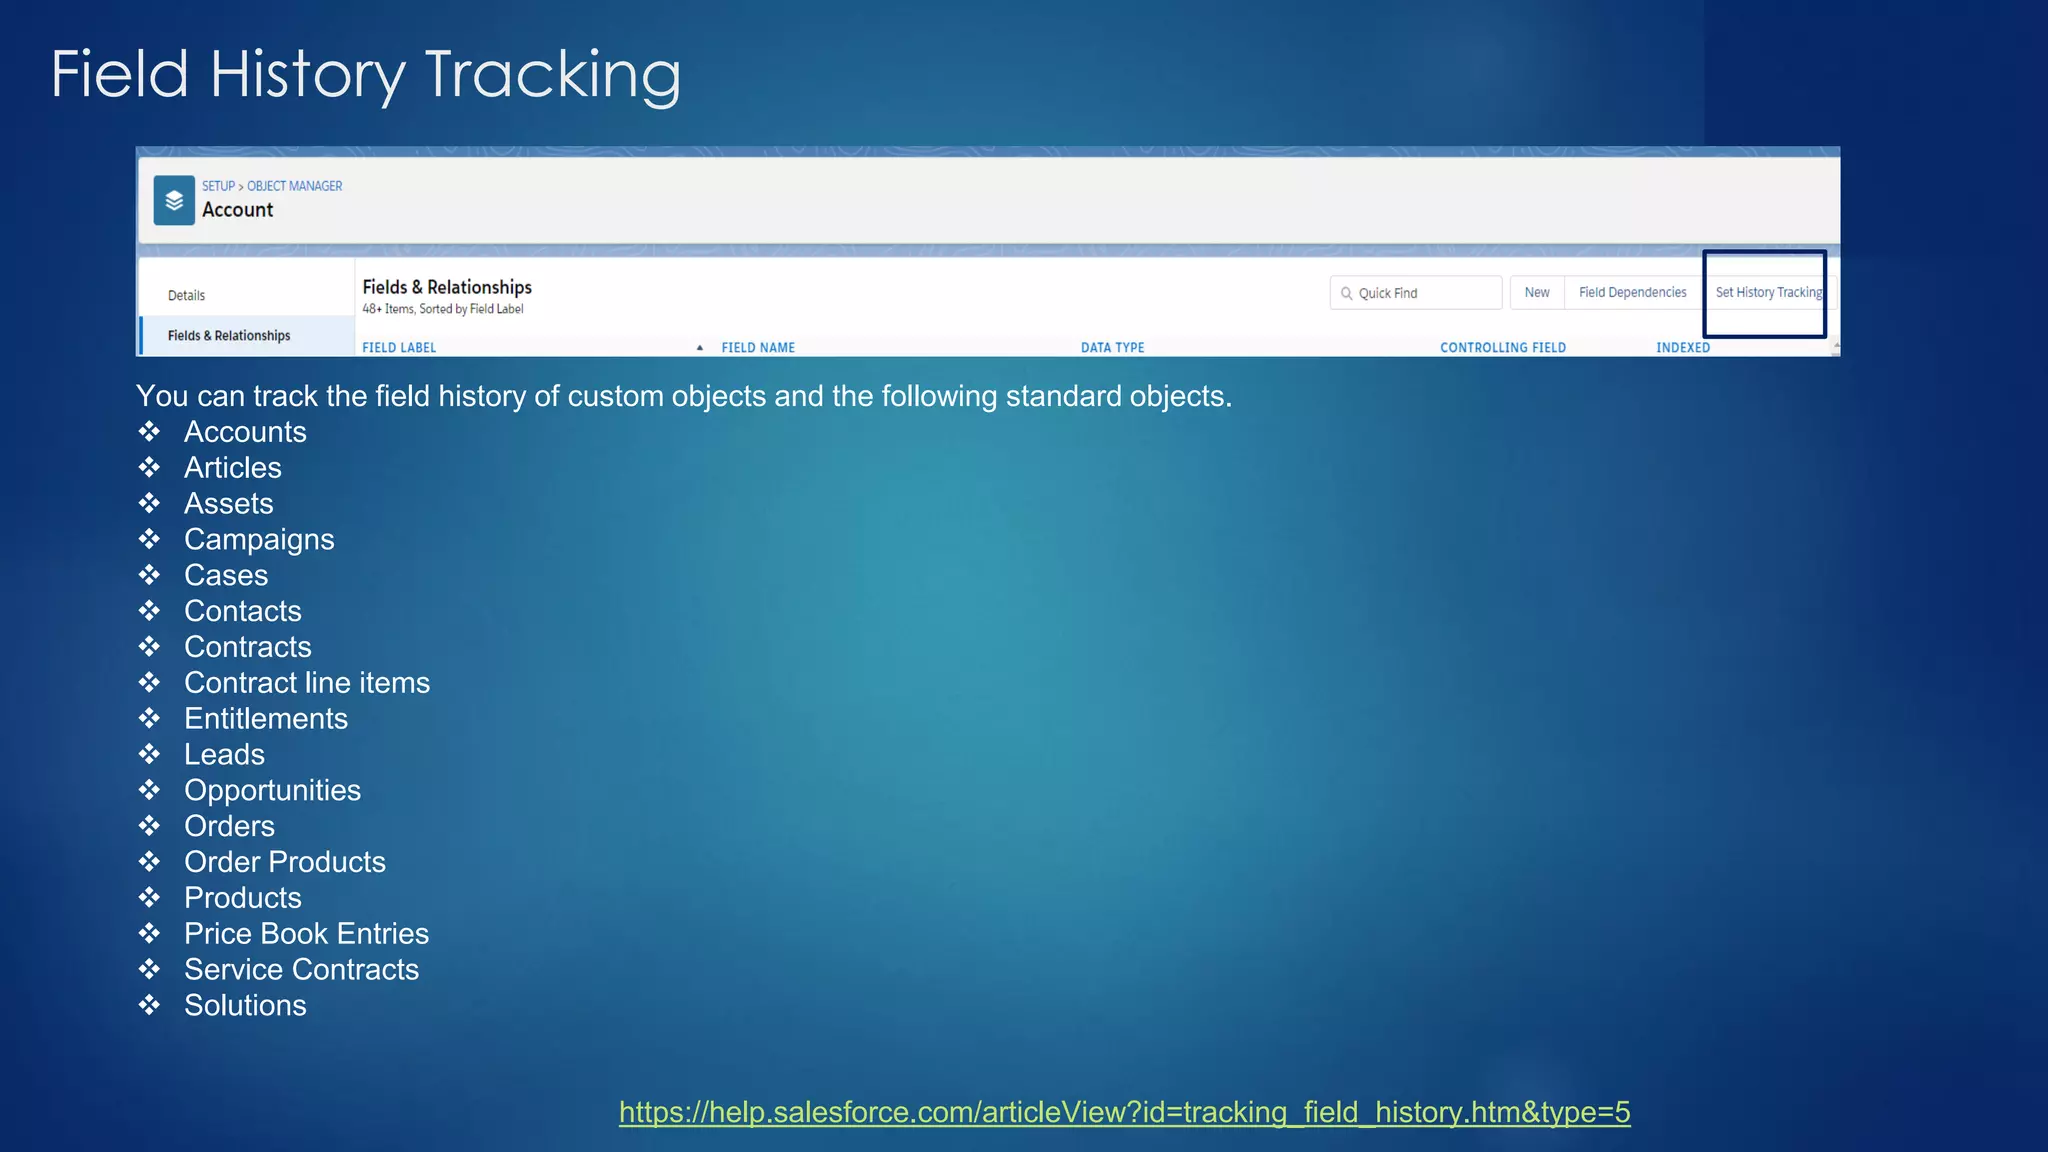
Task: Focus the Quick Find search field
Action: coord(1415,293)
